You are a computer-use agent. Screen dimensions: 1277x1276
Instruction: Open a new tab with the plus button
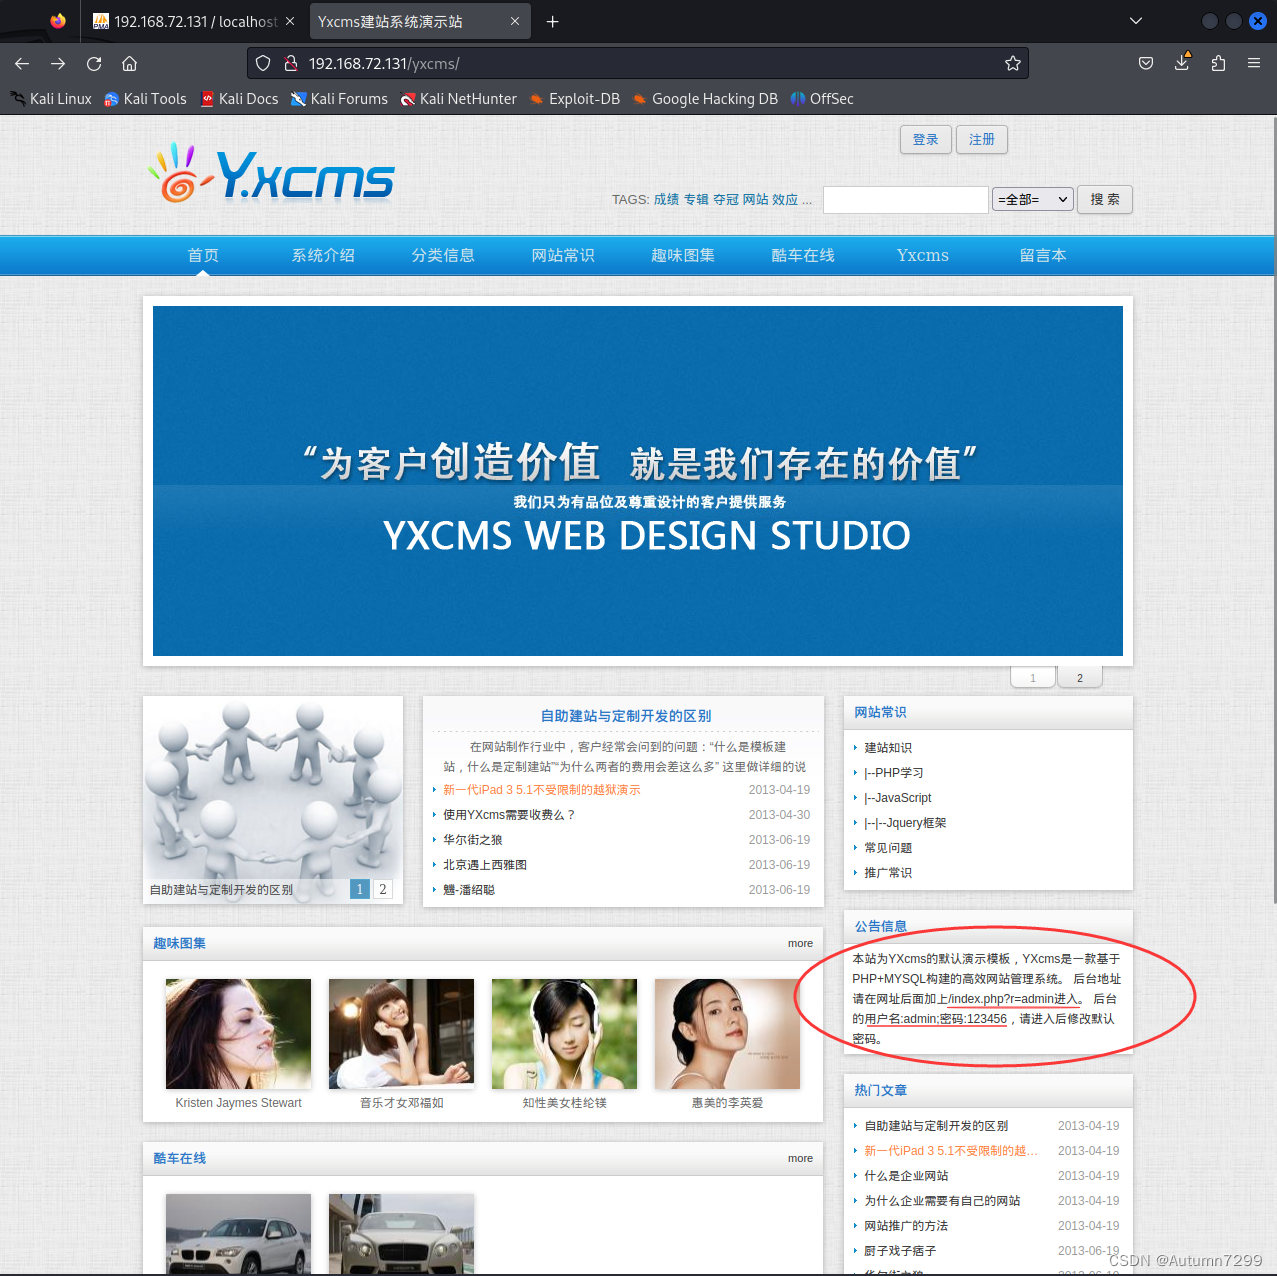552,21
